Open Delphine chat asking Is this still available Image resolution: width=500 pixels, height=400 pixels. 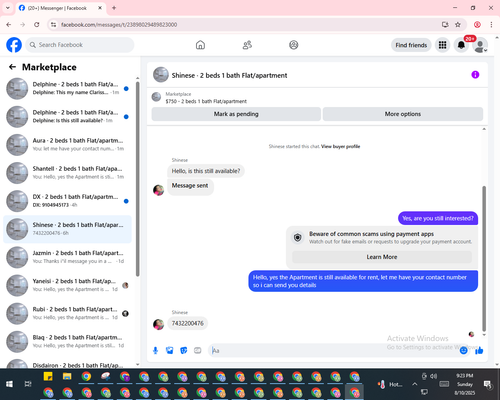(68, 117)
